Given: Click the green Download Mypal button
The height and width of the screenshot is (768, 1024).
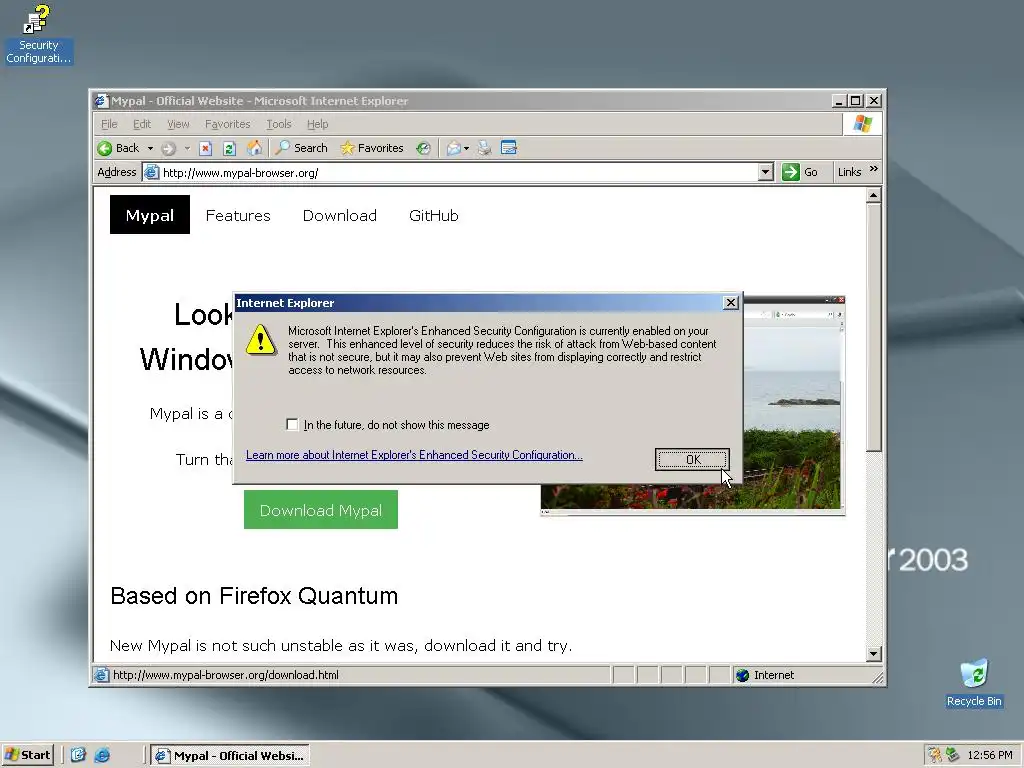Looking at the screenshot, I should pyautogui.click(x=321, y=509).
